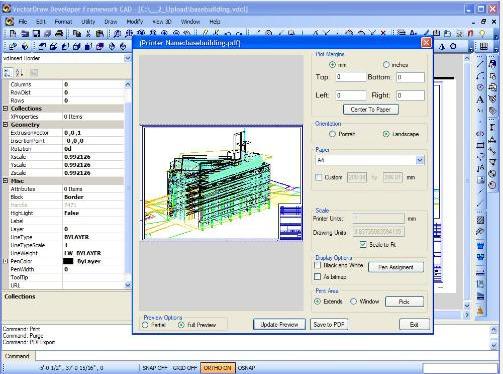Select the inches margin unit radio
Viewport: 503px width, 374px height.
(x=386, y=65)
